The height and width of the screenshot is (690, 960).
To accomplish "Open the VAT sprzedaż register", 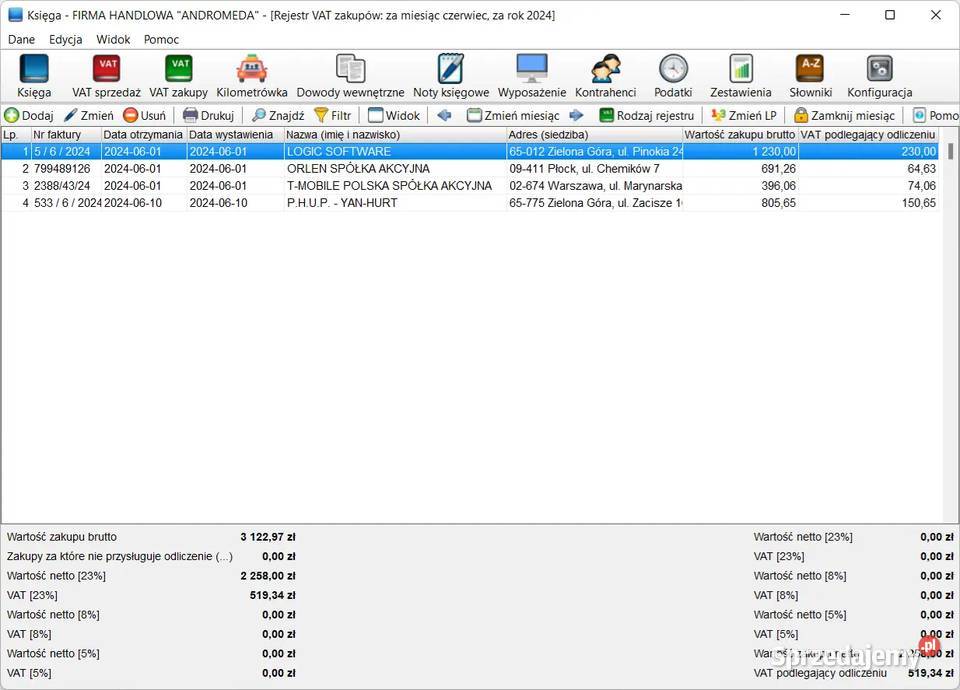I will coord(106,76).
